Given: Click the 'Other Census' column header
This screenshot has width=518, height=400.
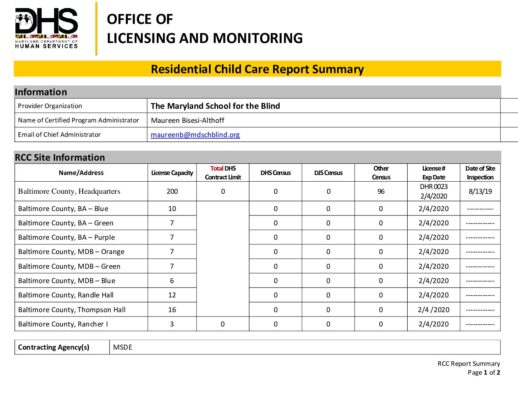Looking at the screenshot, I should tap(381, 173).
